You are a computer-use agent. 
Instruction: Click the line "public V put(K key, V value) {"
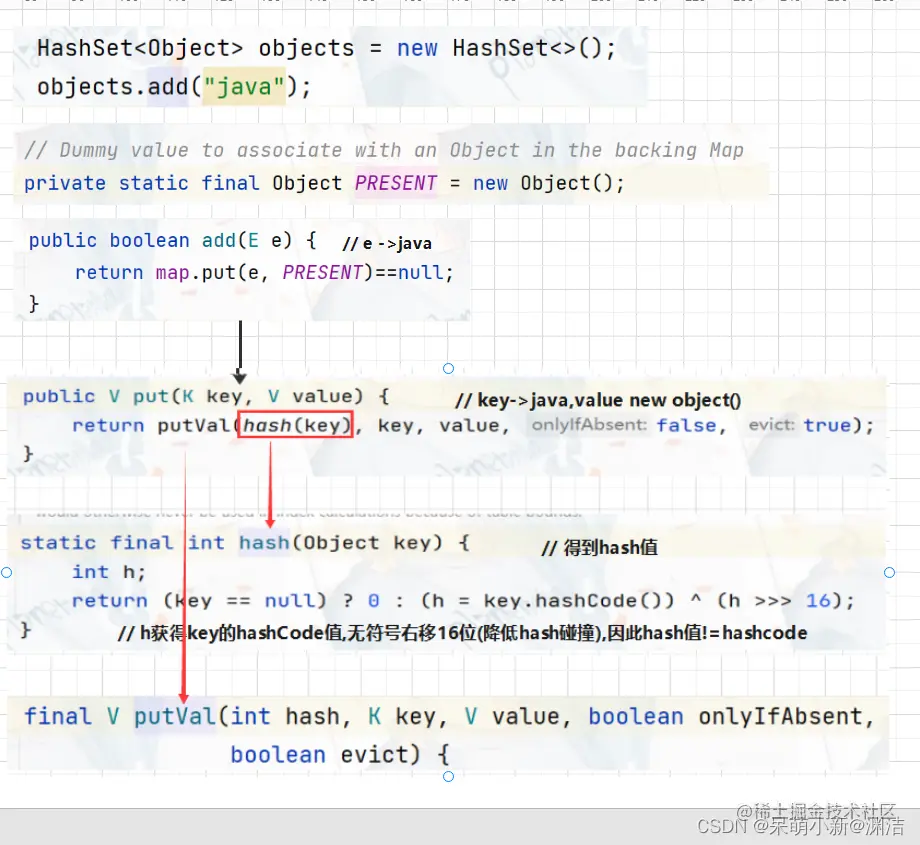pyautogui.click(x=206, y=397)
